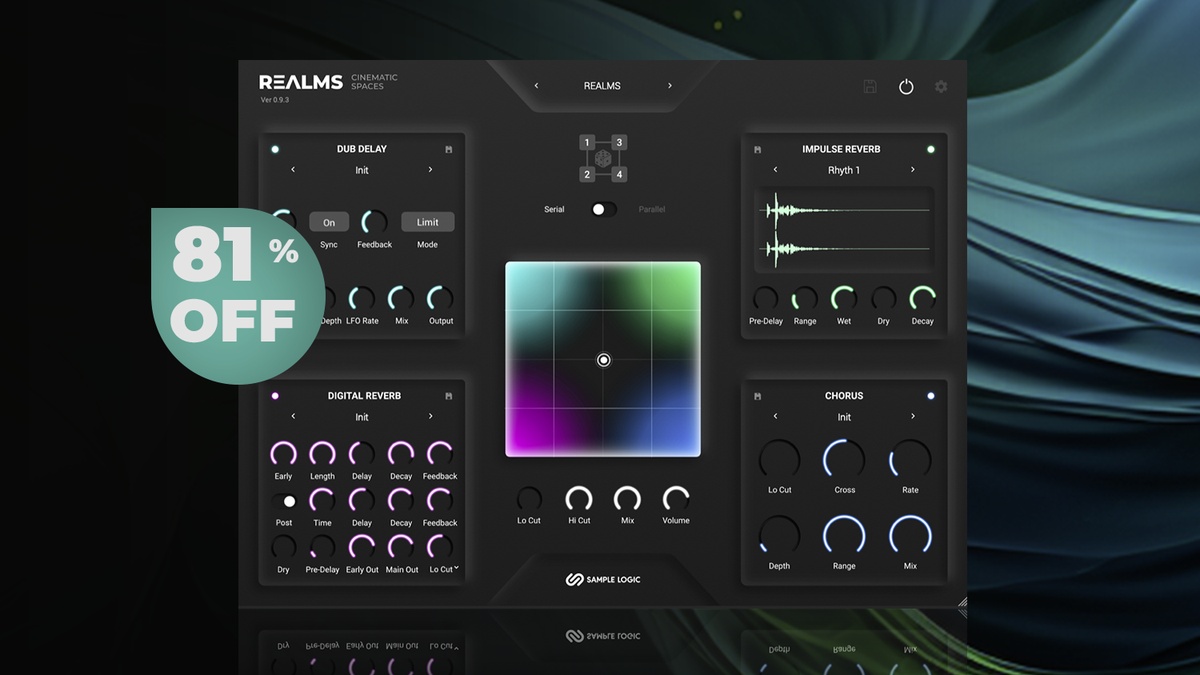Click the window resize grip corner
Image resolution: width=1200 pixels, height=675 pixels.
click(962, 602)
